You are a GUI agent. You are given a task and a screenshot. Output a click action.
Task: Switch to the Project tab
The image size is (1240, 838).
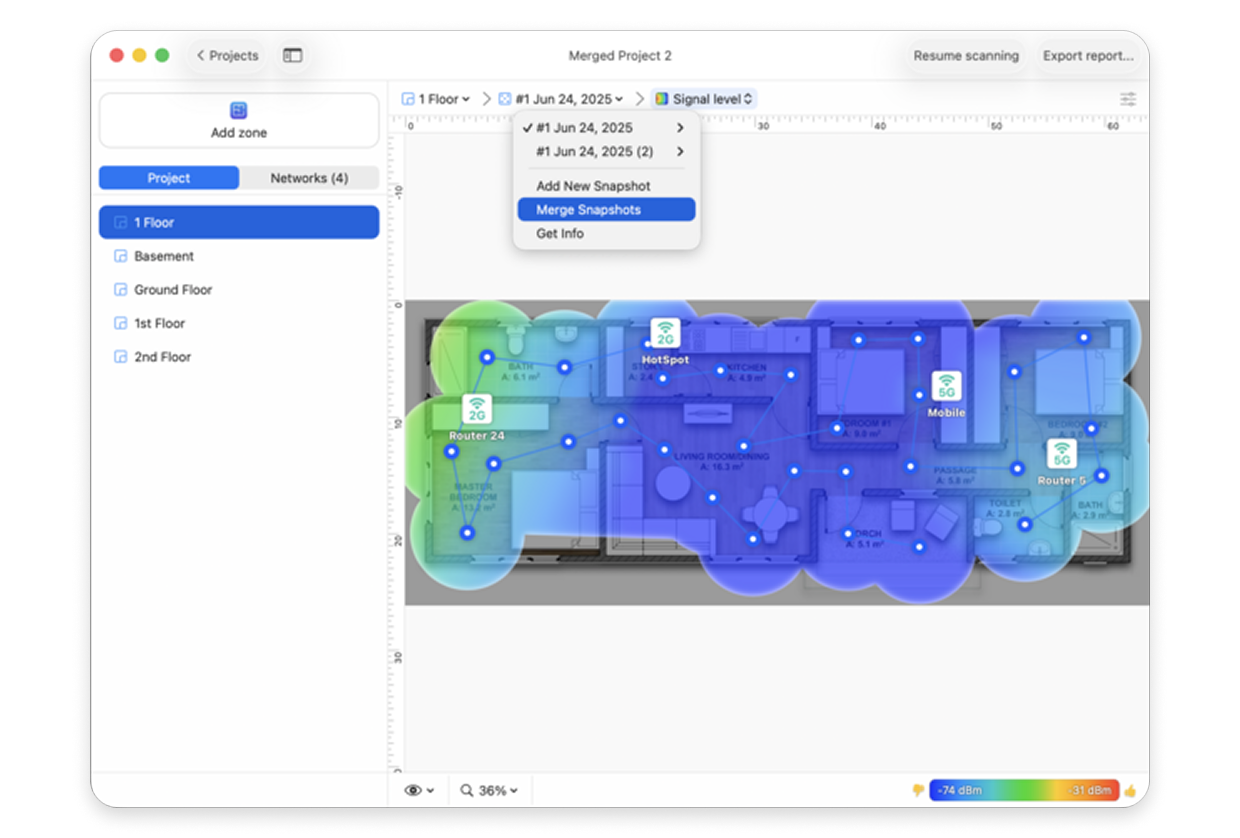click(x=169, y=178)
